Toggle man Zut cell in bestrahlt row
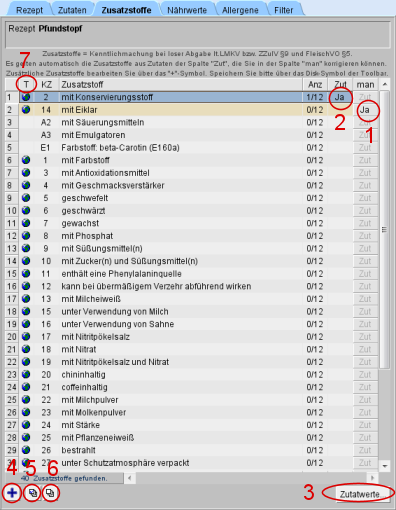The image size is (396, 510). 365,450
